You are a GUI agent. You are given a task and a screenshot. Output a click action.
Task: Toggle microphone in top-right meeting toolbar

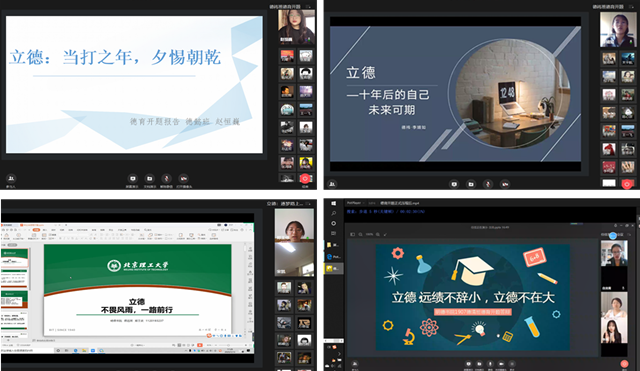[488, 184]
